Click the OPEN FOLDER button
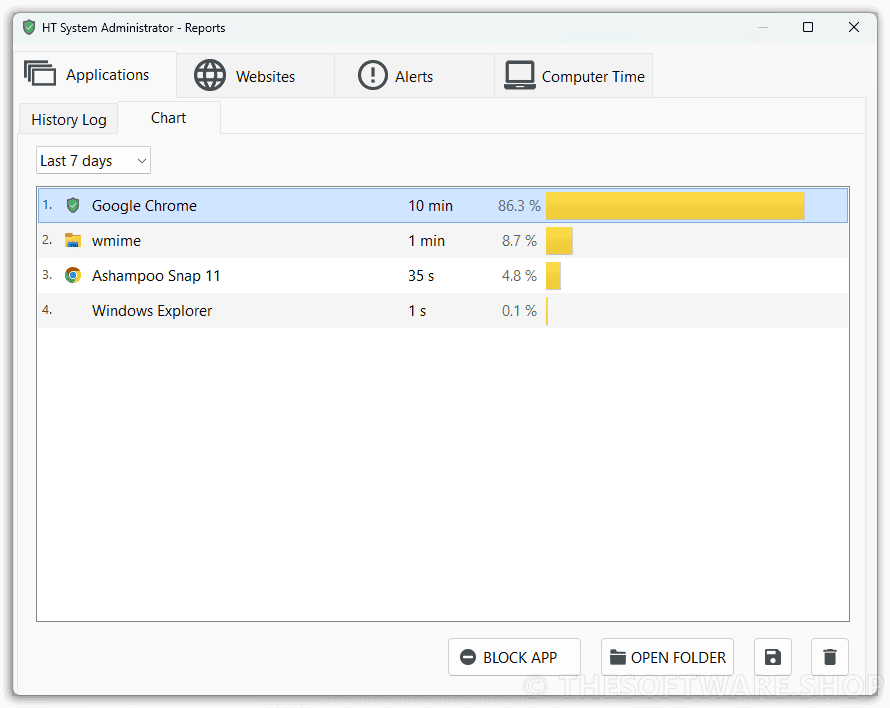The height and width of the screenshot is (708, 890). (x=668, y=657)
